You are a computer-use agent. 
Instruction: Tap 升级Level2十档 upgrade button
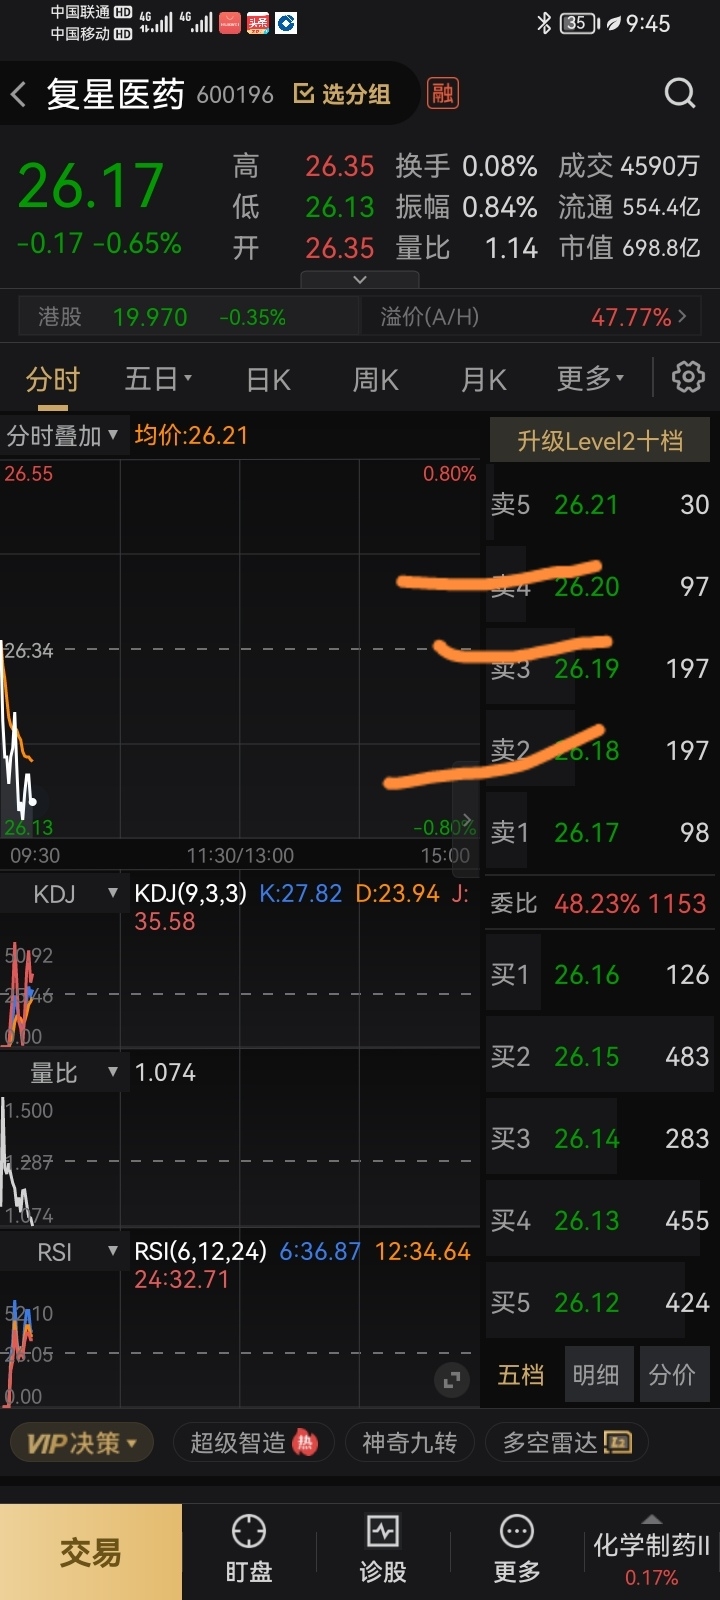(600, 441)
